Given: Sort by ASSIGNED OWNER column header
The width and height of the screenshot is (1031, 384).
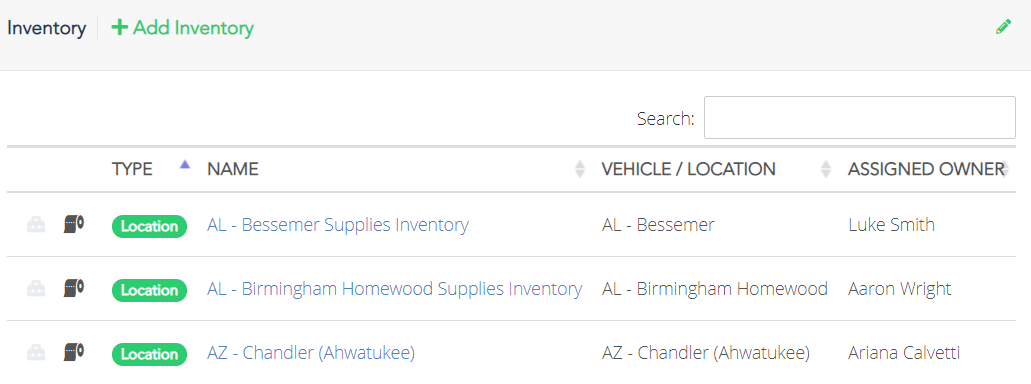Looking at the screenshot, I should tap(926, 169).
